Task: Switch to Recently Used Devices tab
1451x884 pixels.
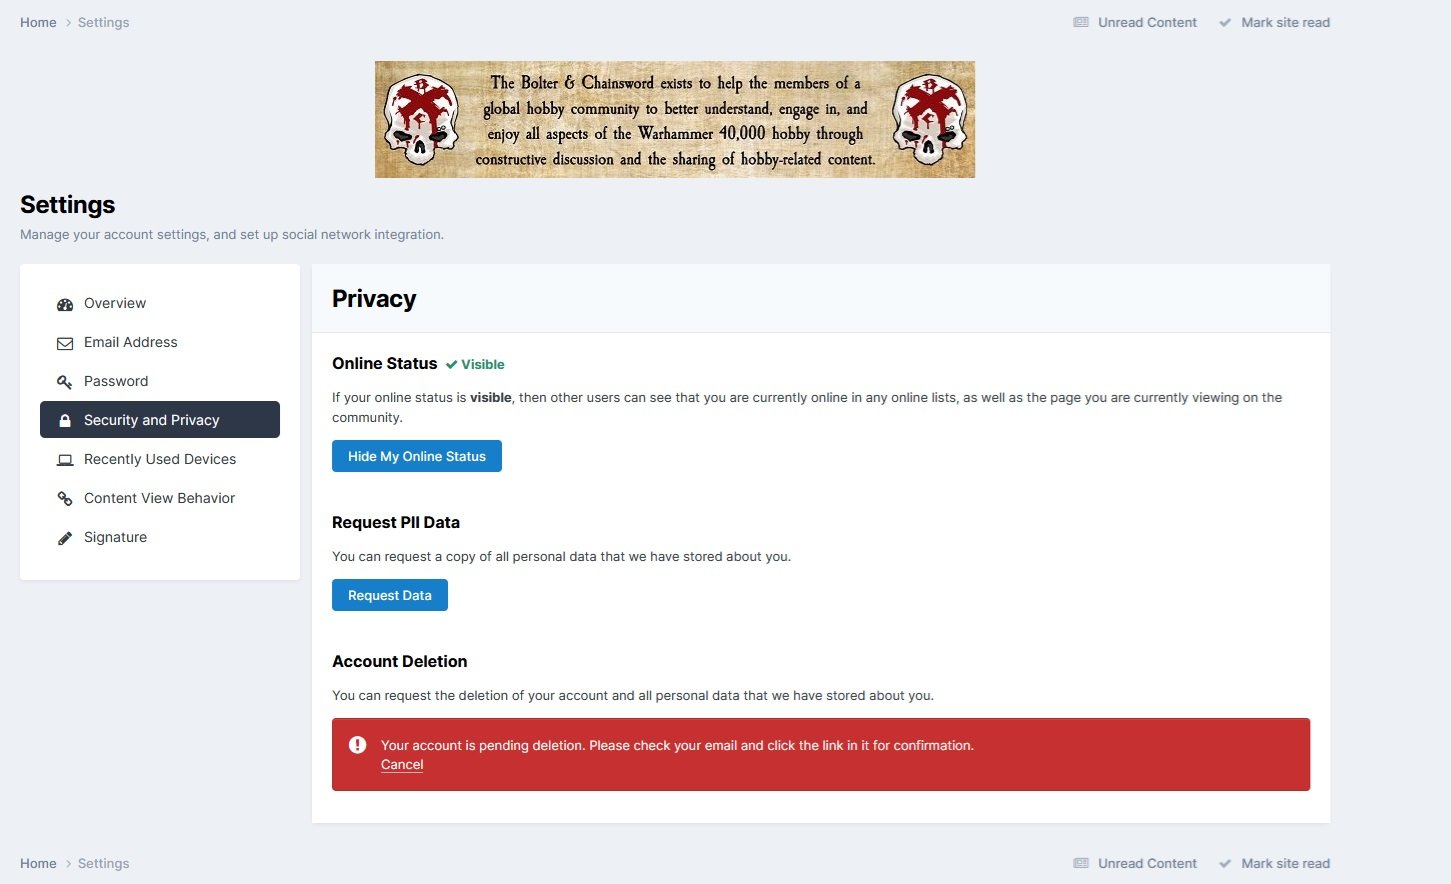Action: coord(160,459)
